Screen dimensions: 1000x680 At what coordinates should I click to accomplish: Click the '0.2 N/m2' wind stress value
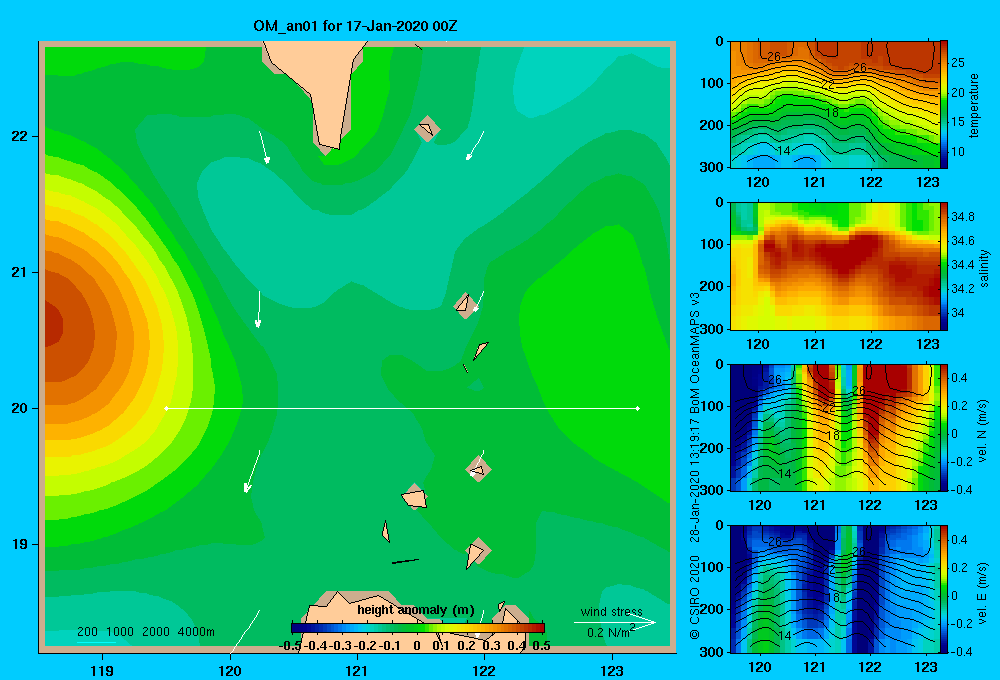point(611,632)
